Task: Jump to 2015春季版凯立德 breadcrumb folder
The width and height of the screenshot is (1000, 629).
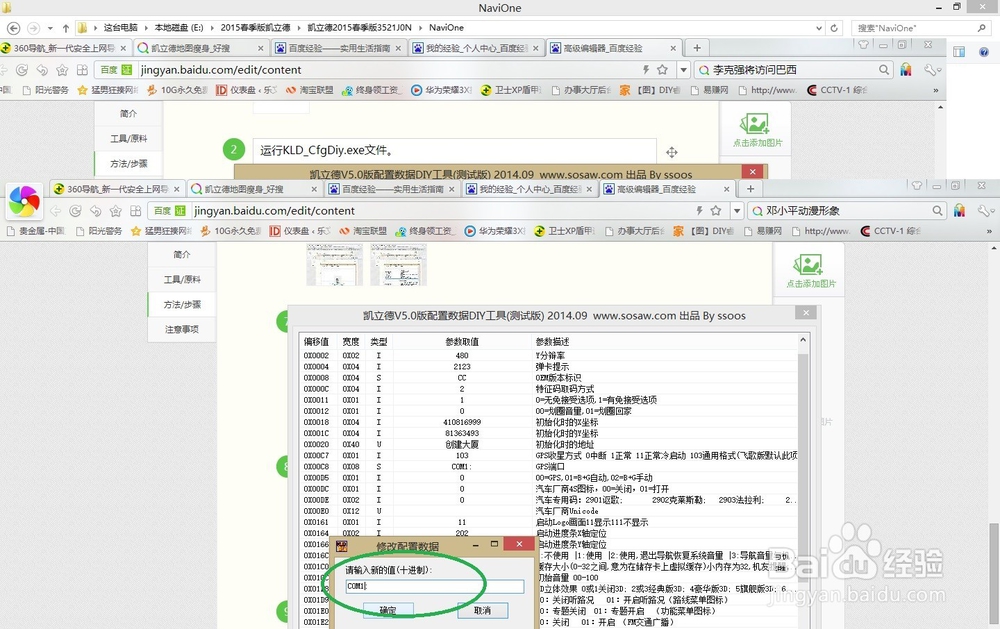Action: click(255, 27)
